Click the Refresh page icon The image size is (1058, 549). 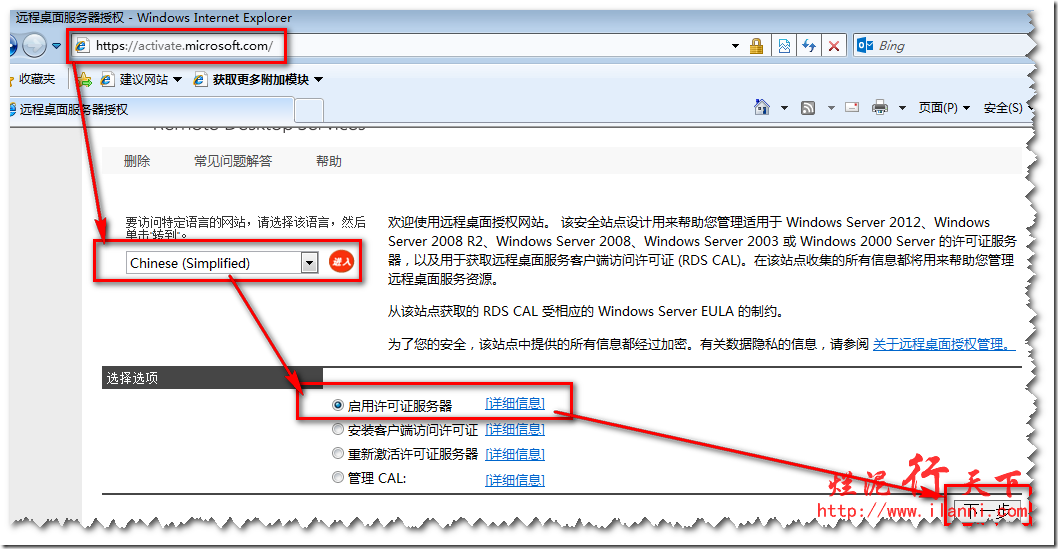click(808, 46)
